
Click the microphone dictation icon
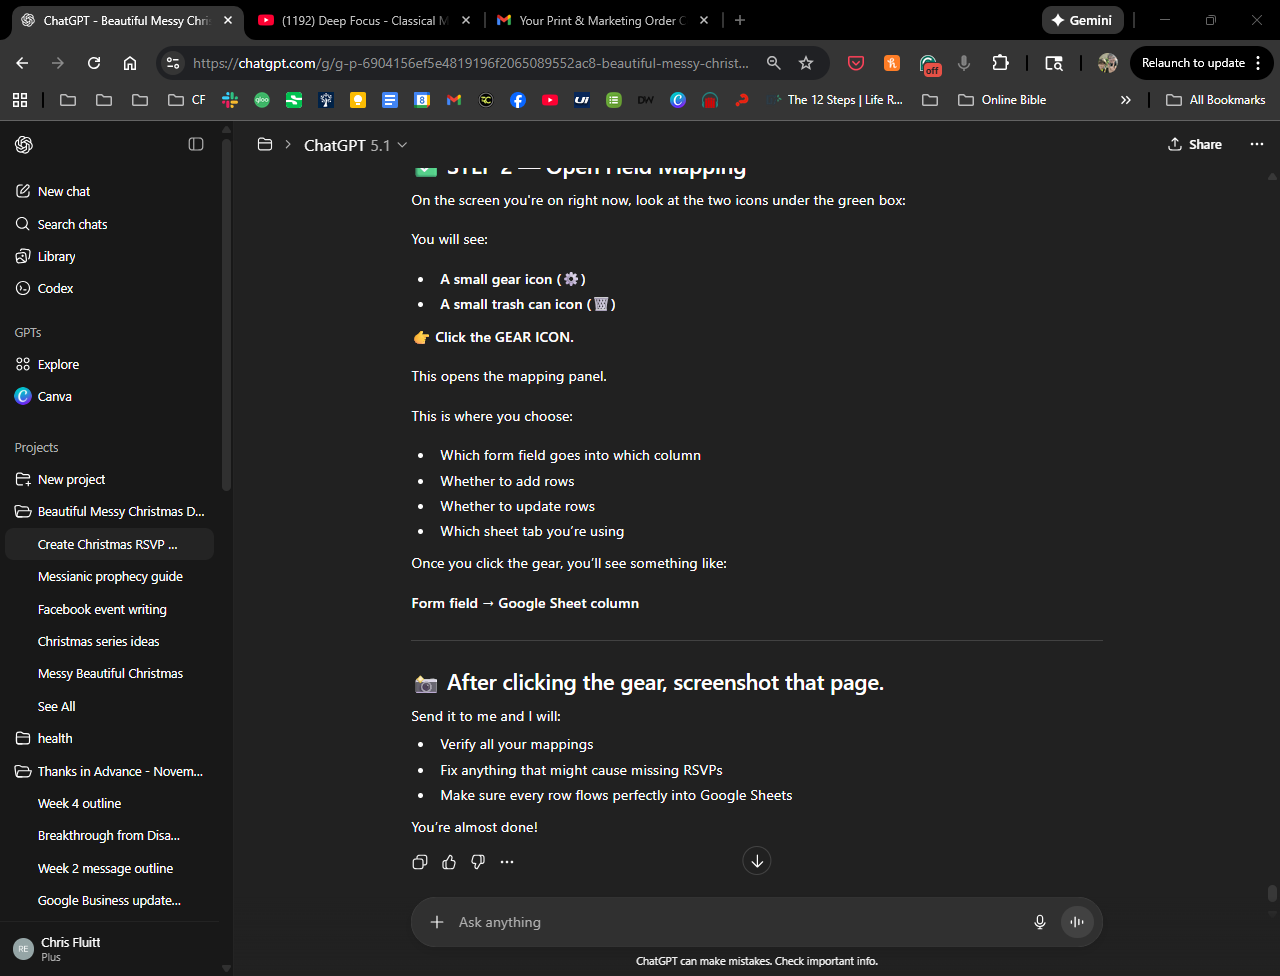(1040, 922)
